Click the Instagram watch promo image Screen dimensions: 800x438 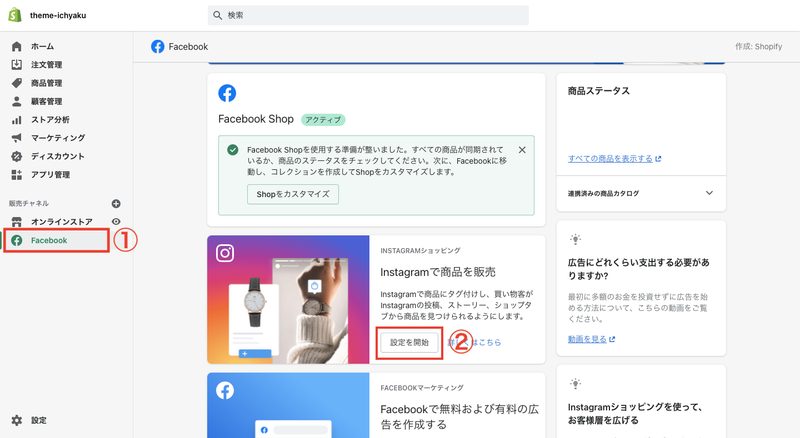click(288, 300)
